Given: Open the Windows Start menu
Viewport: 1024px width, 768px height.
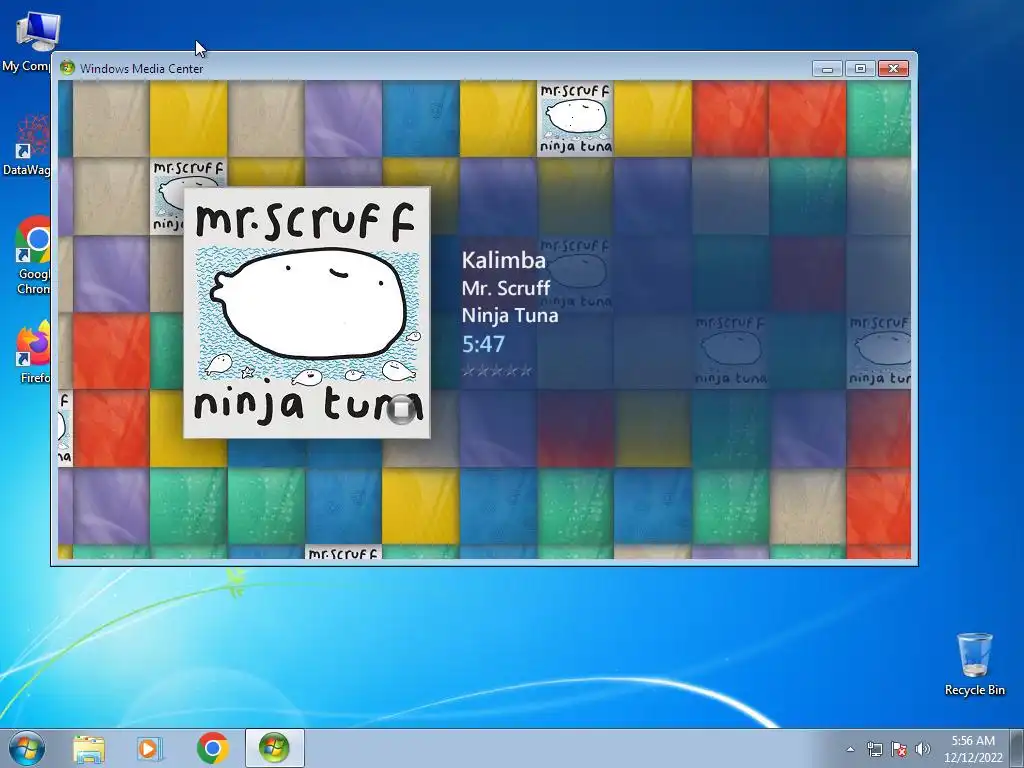Looking at the screenshot, I should [x=27, y=748].
